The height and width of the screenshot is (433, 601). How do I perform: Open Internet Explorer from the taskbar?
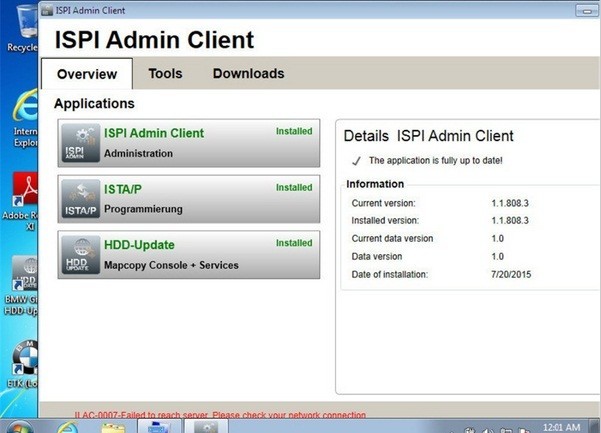click(68, 426)
